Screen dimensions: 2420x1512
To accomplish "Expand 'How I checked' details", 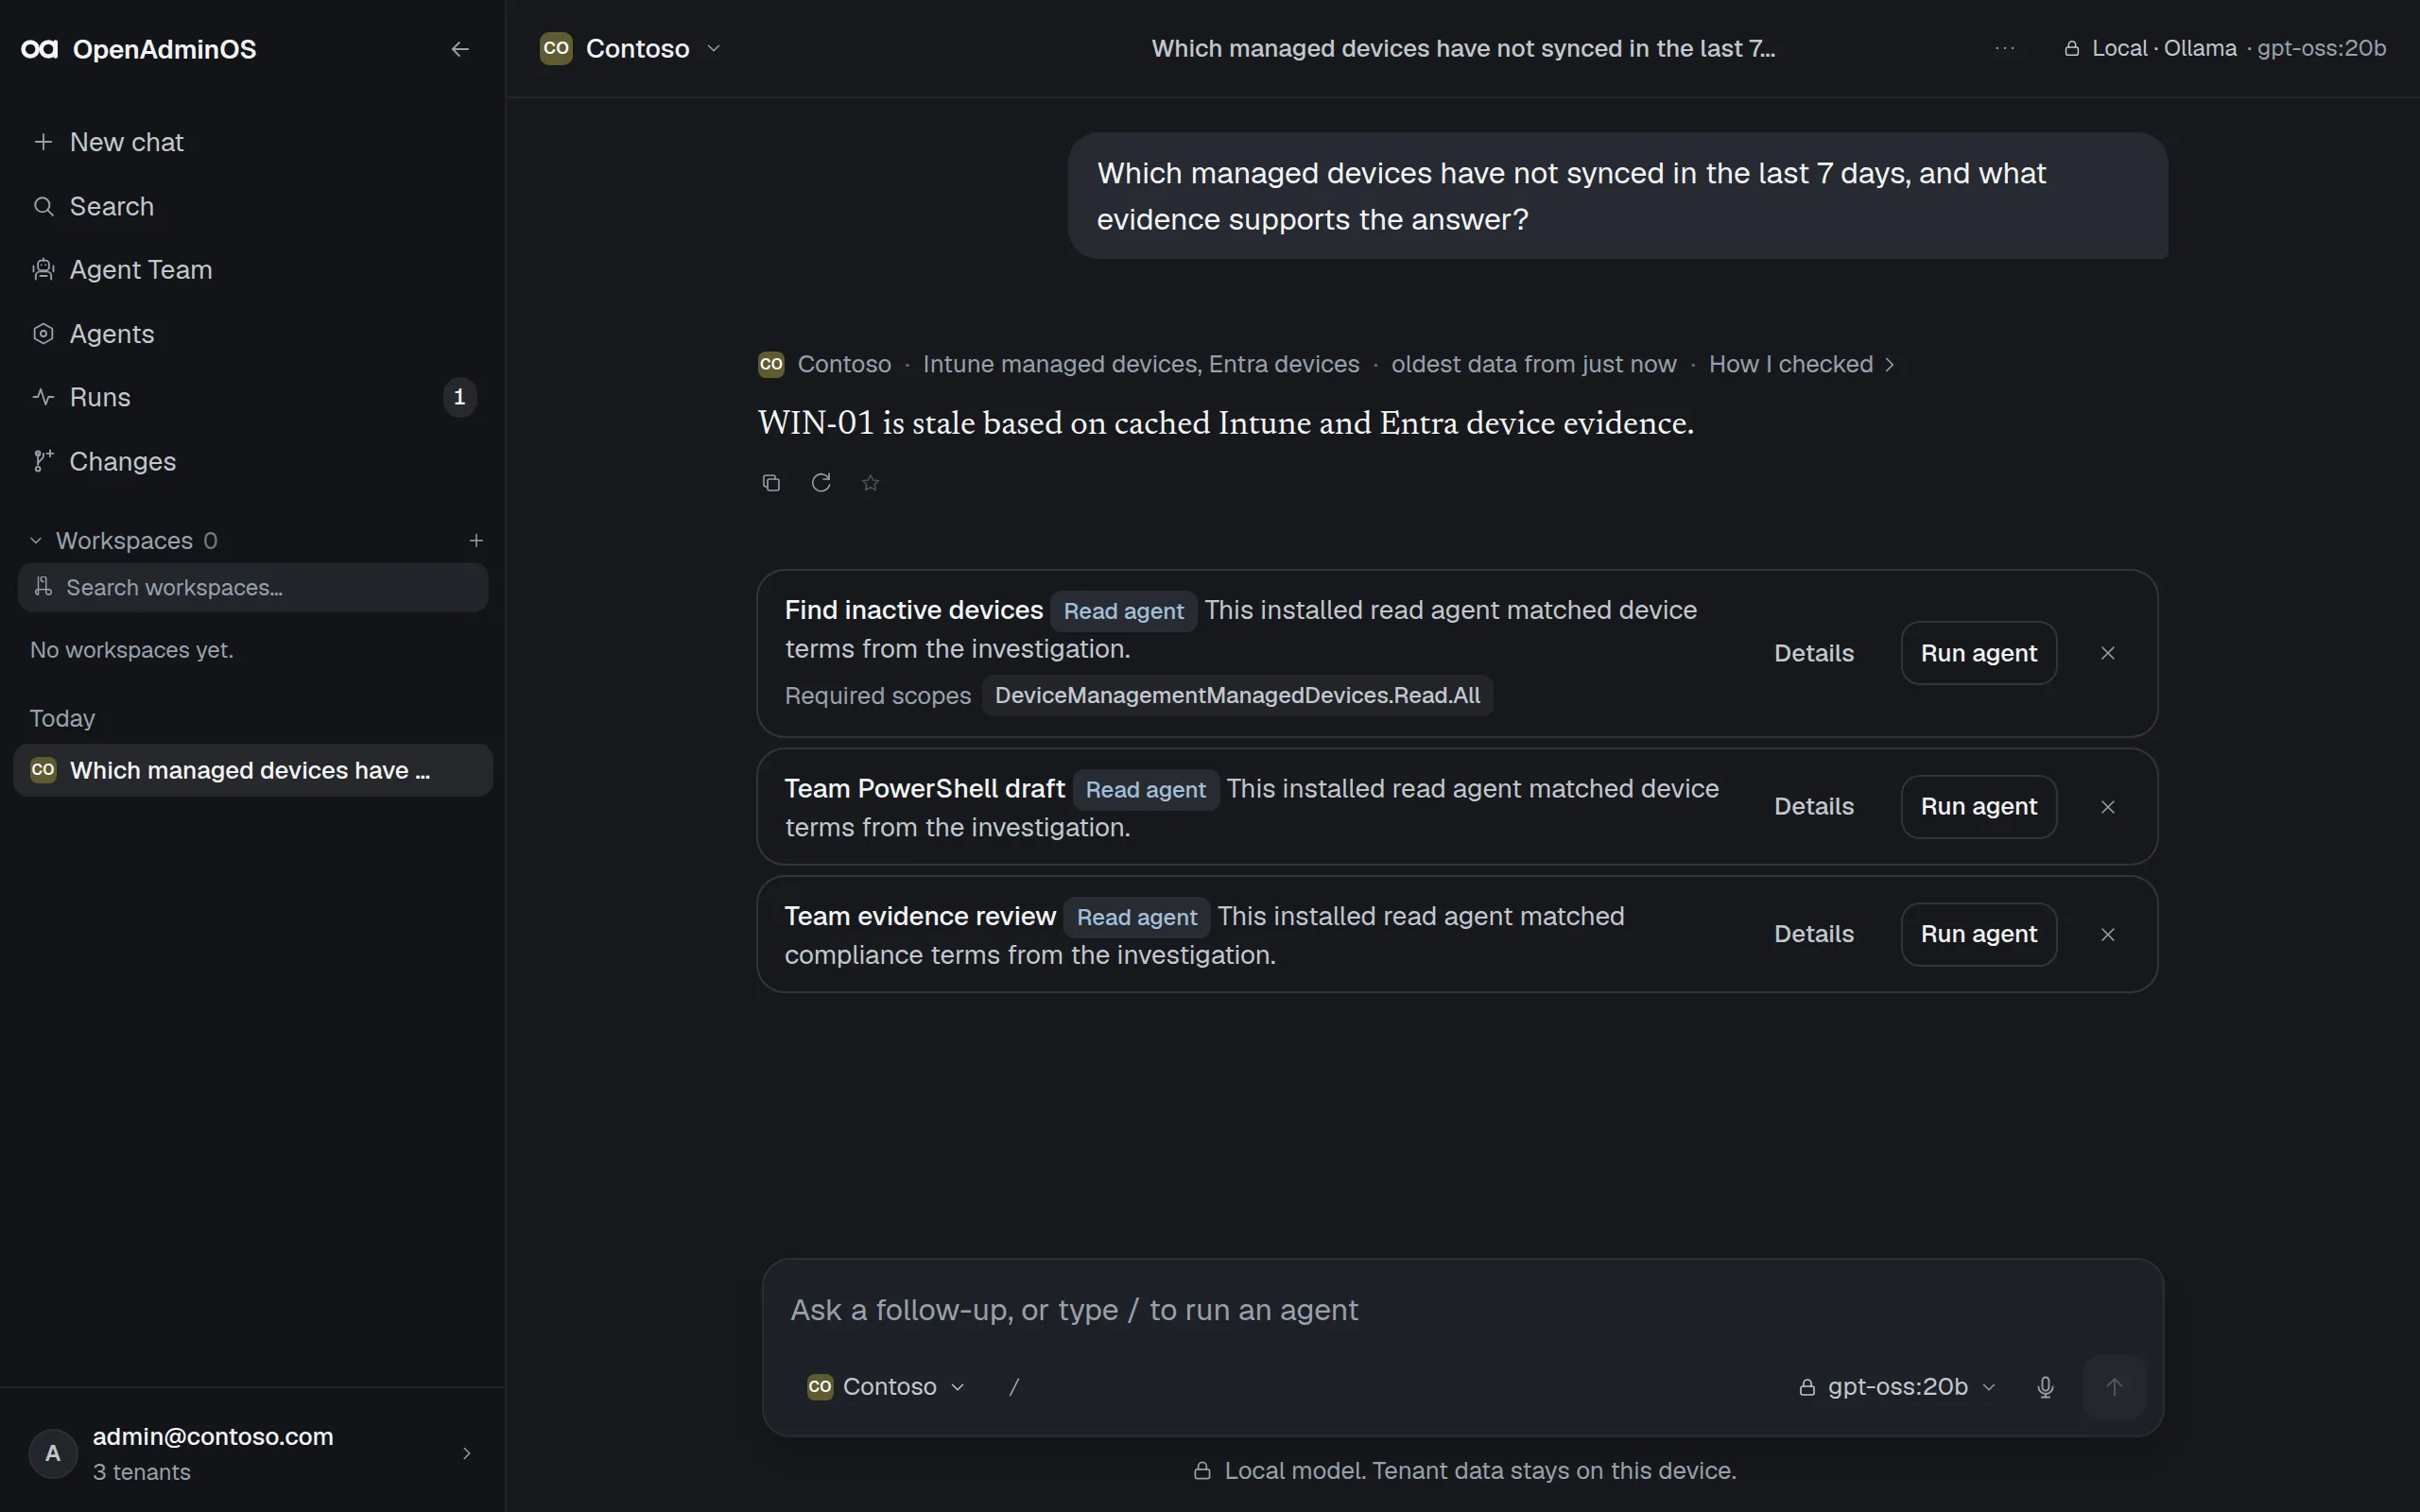I will (x=1801, y=364).
